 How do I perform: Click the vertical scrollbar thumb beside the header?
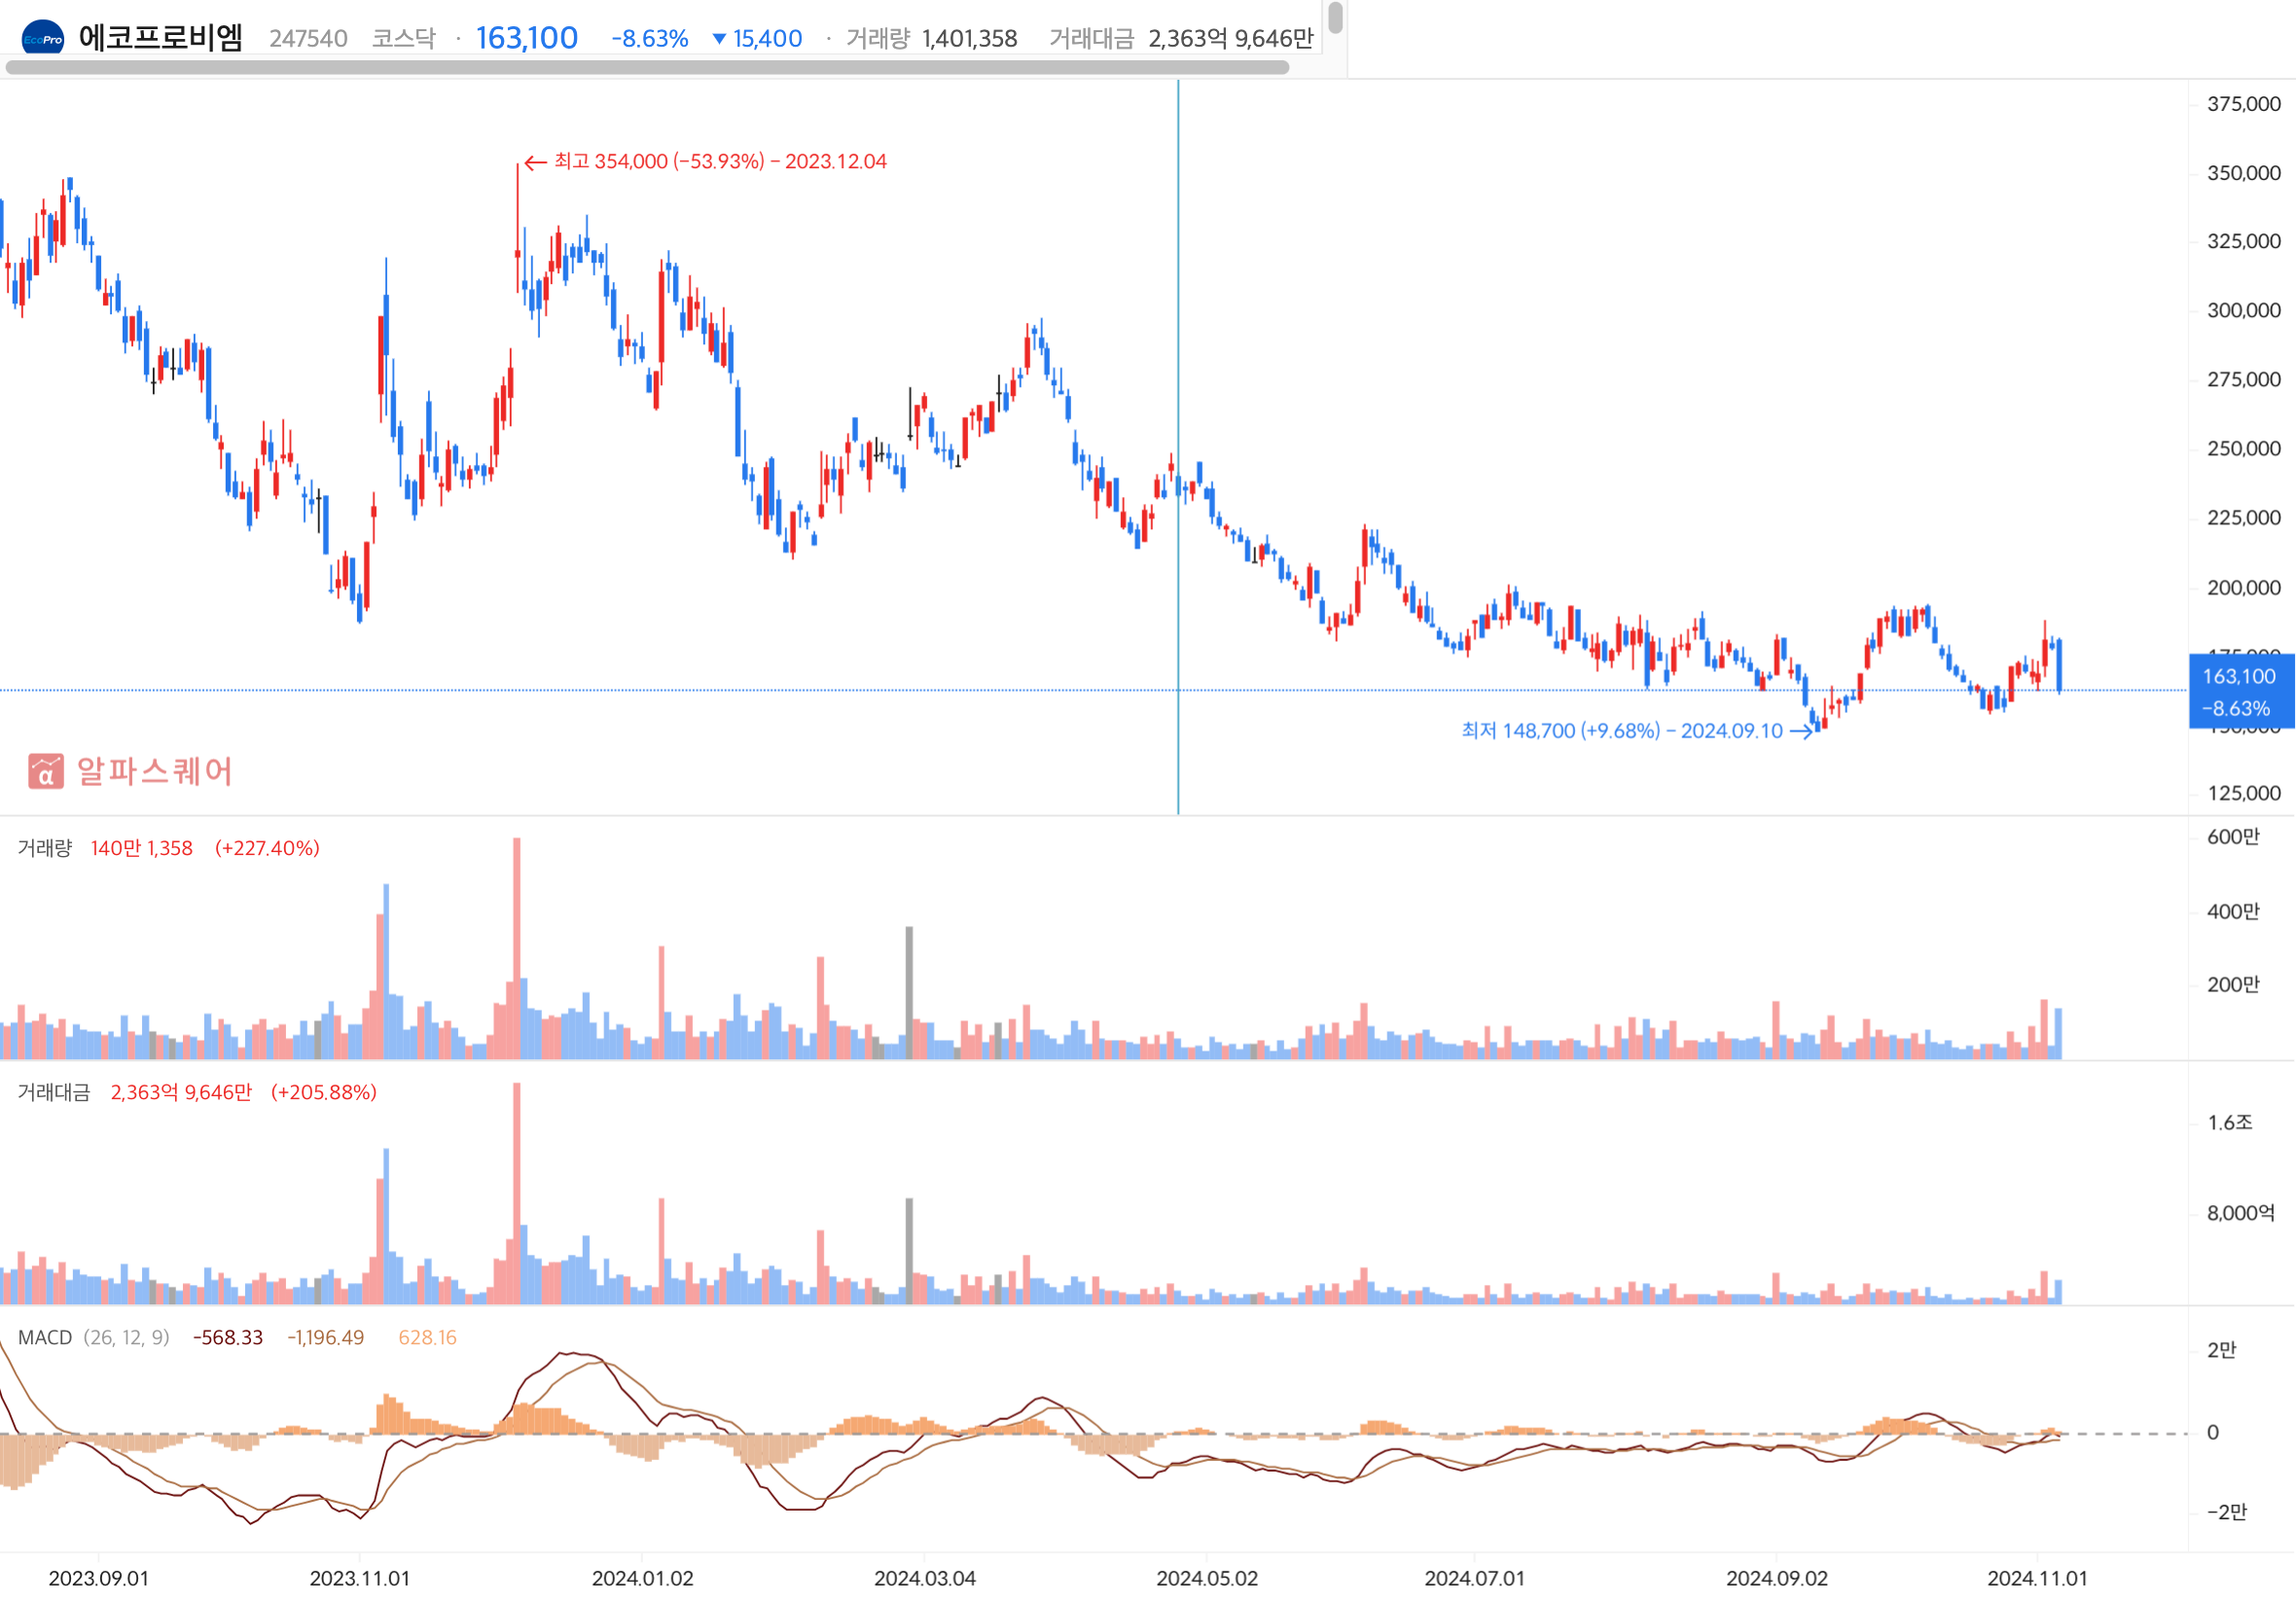tap(1335, 17)
